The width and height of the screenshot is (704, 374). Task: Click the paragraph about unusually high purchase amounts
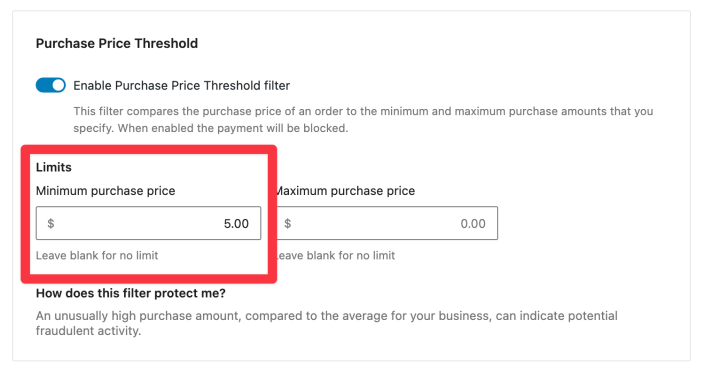(327, 323)
